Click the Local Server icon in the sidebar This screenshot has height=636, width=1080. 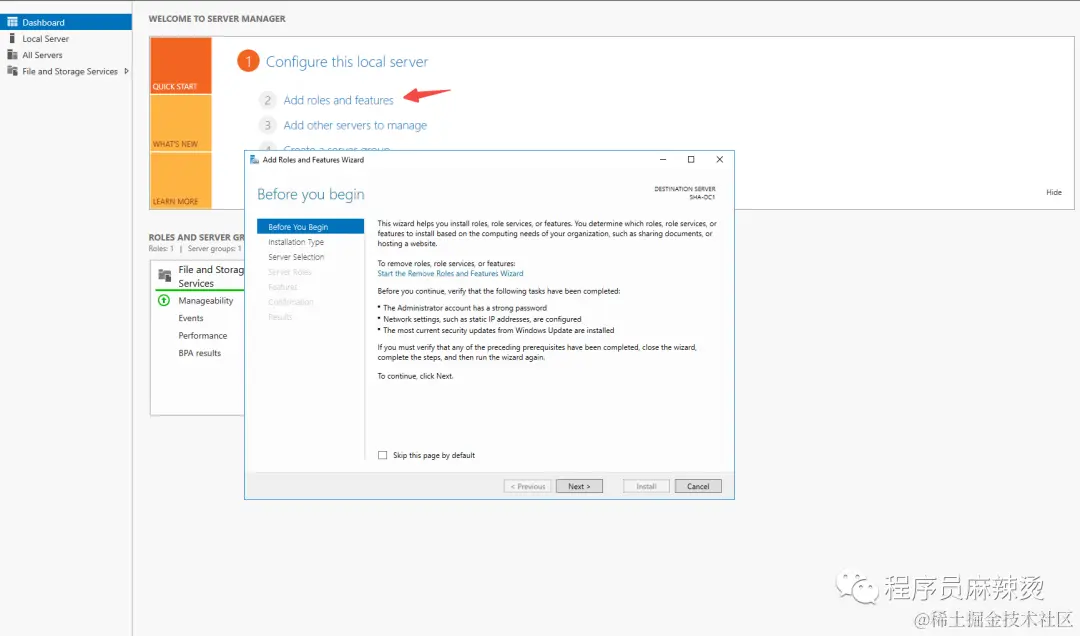coord(12,39)
